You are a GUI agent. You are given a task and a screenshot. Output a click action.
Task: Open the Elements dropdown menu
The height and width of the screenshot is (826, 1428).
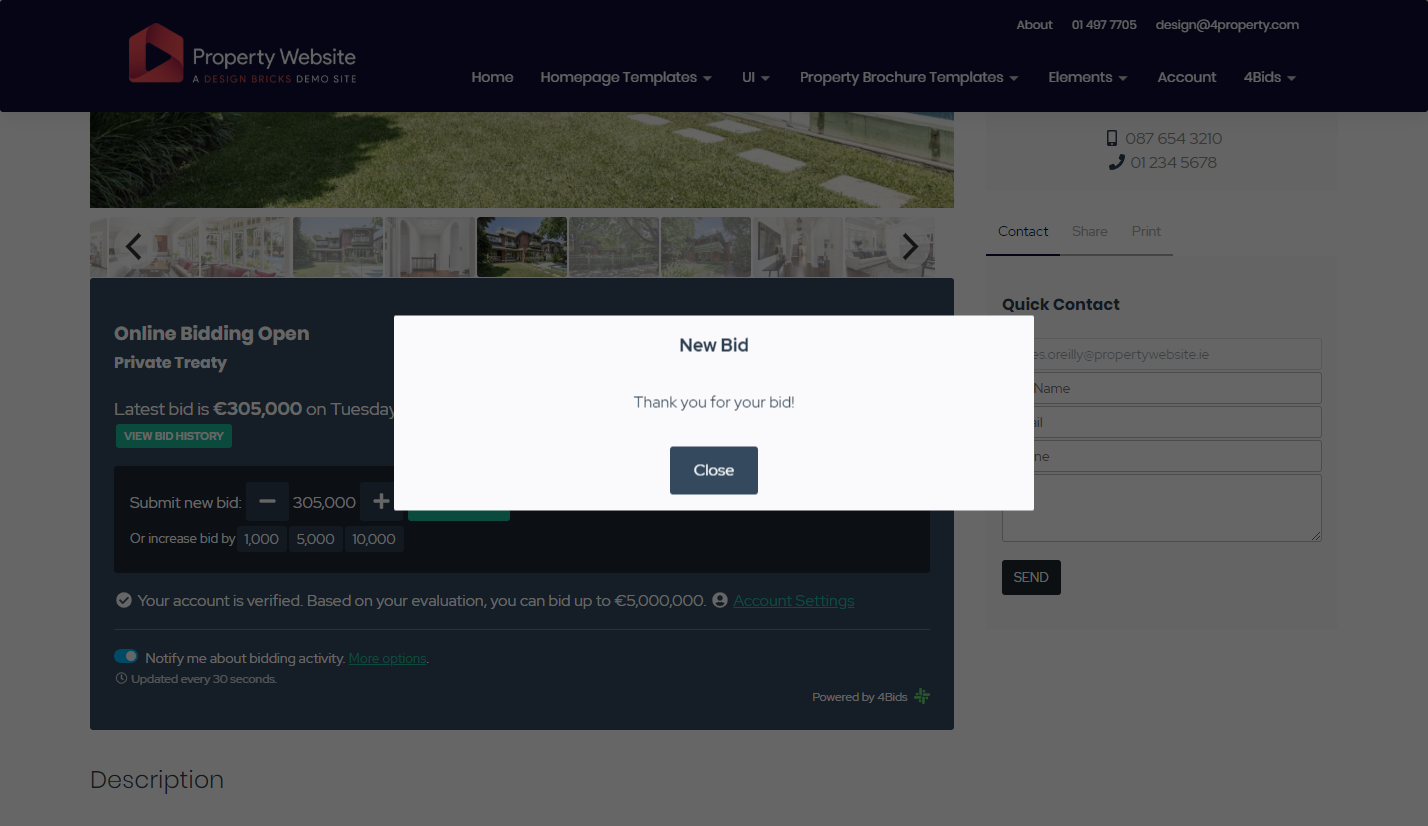coord(1087,78)
